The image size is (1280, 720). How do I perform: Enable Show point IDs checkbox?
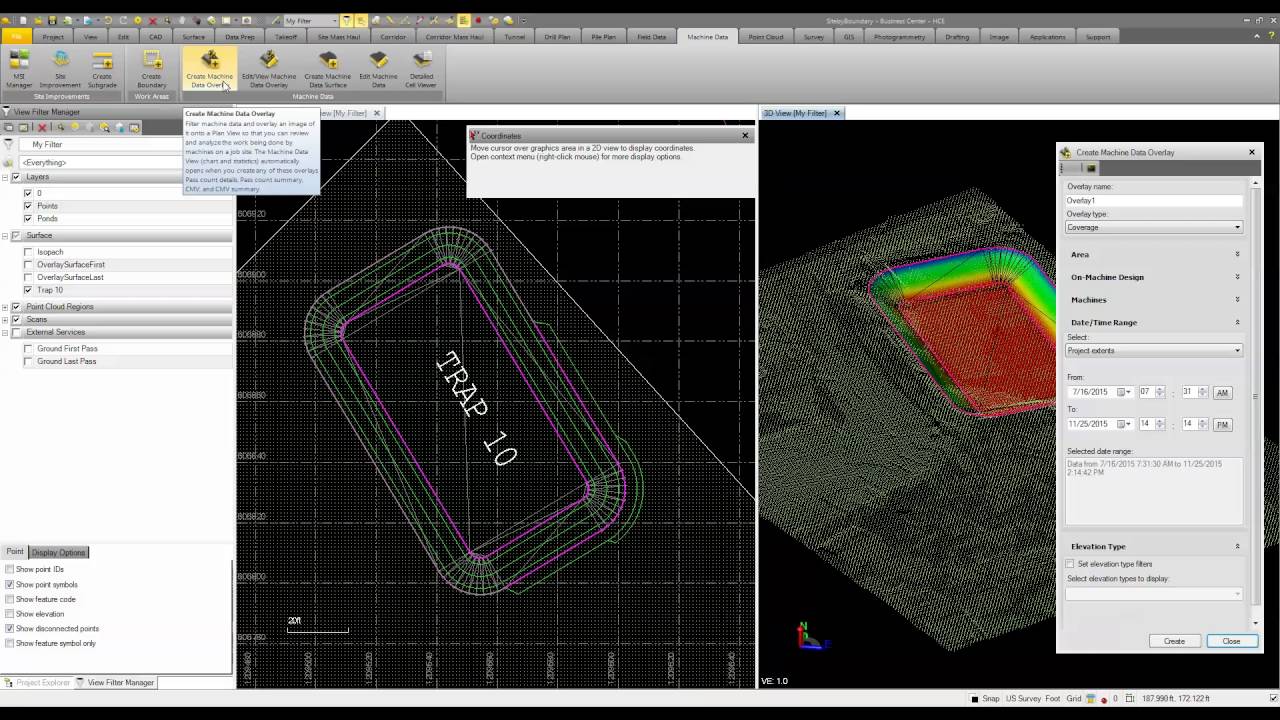coord(10,570)
